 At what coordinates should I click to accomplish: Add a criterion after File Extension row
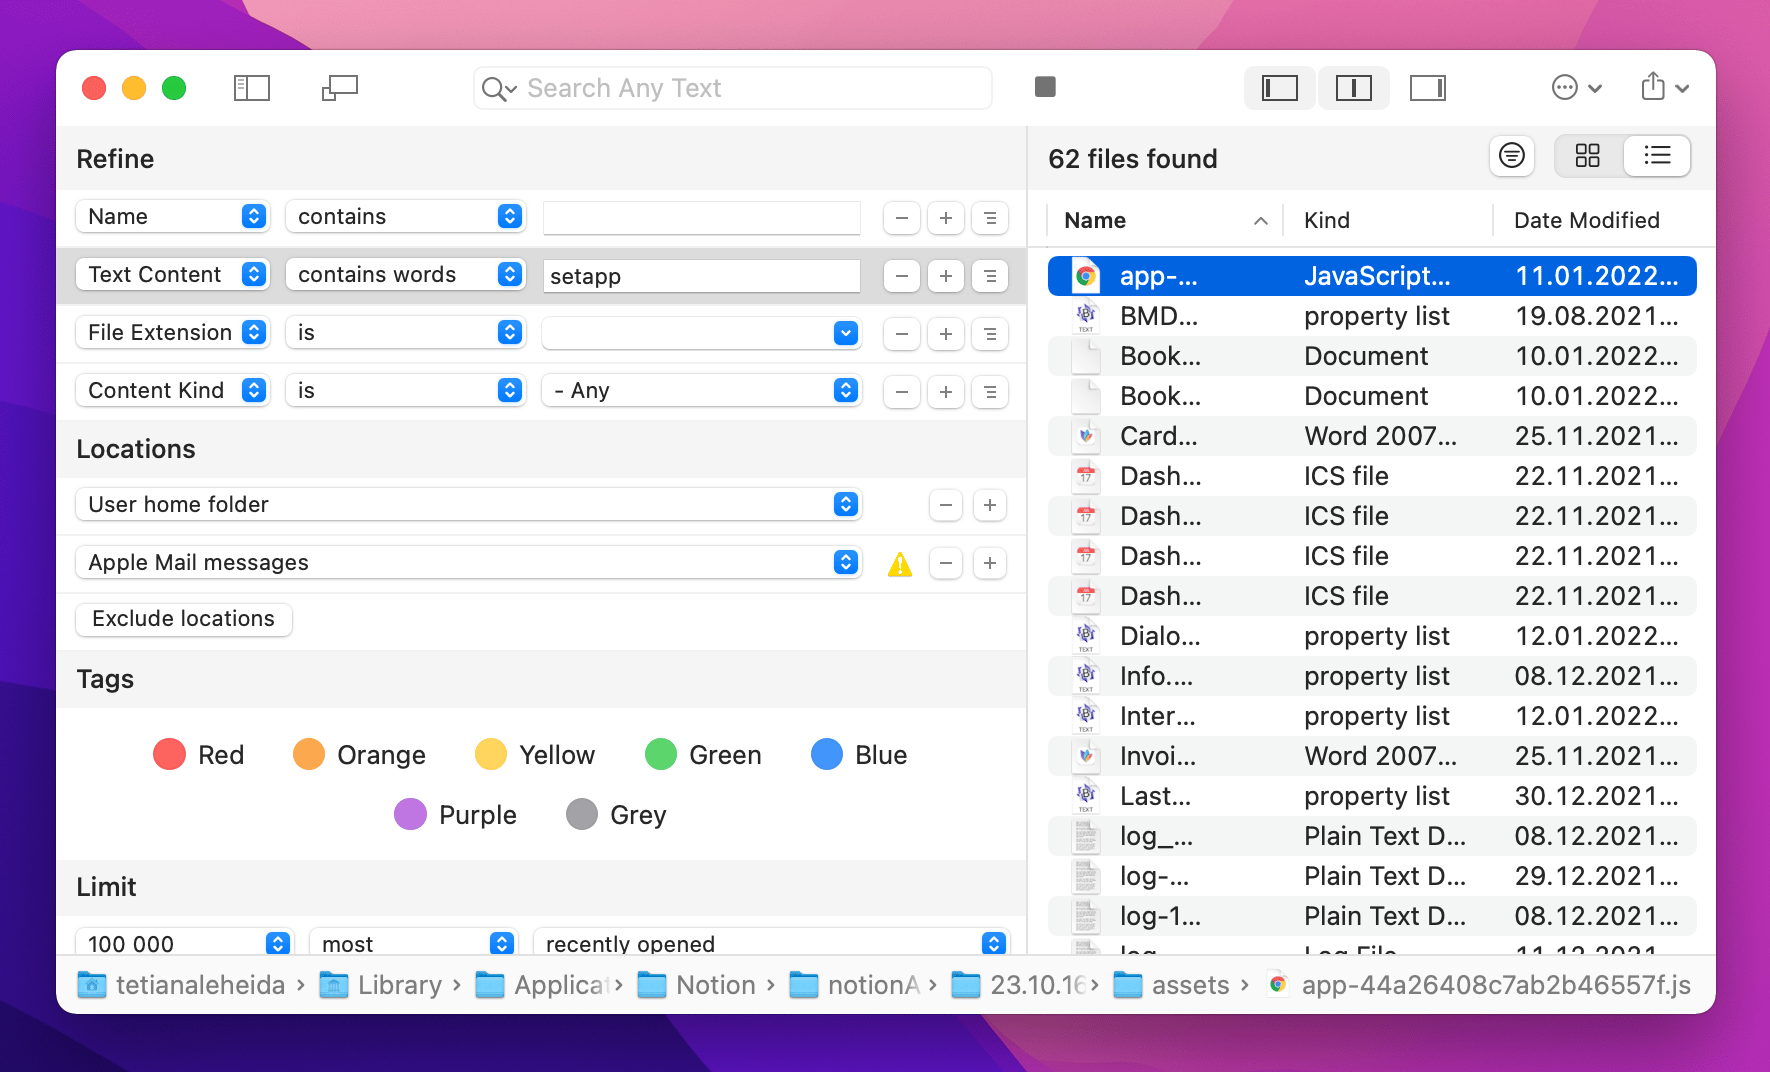tap(946, 334)
